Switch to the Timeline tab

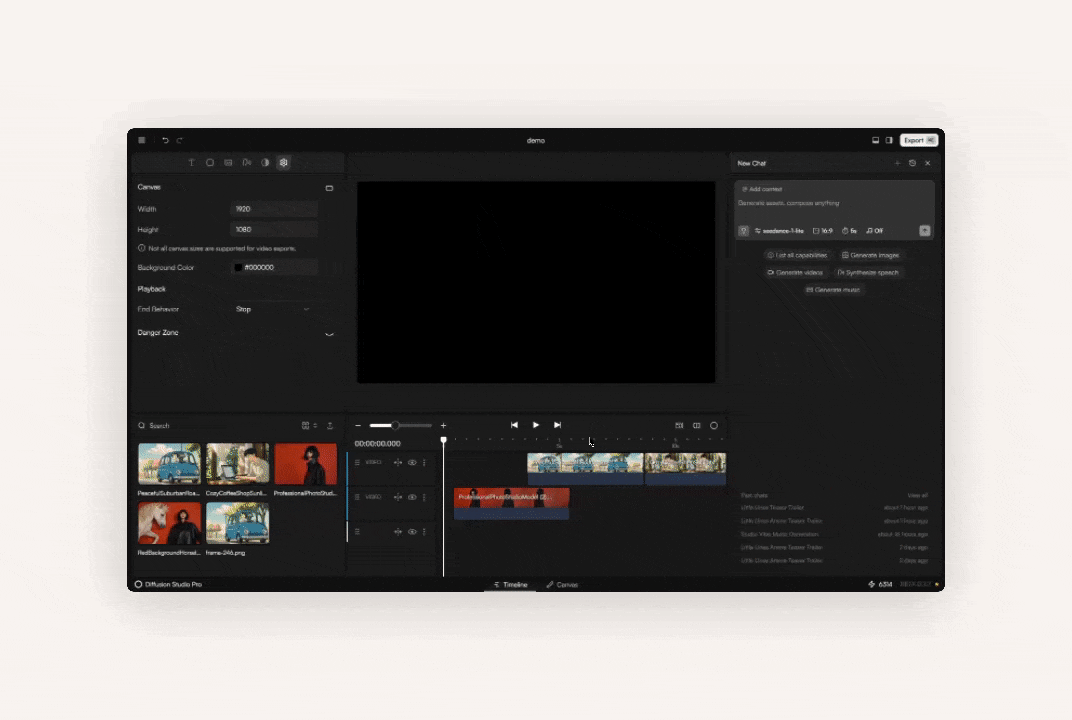pos(511,585)
